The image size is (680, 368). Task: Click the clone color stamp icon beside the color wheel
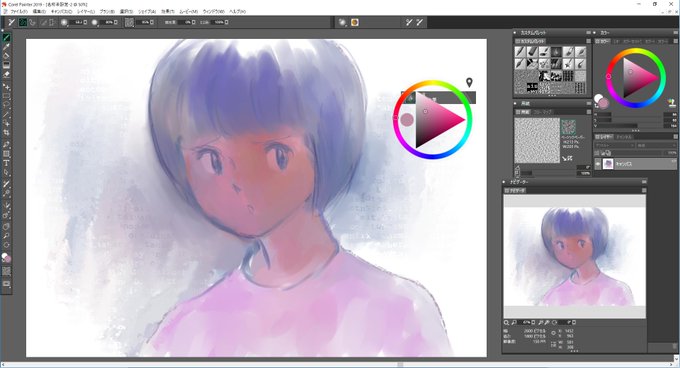(x=672, y=103)
